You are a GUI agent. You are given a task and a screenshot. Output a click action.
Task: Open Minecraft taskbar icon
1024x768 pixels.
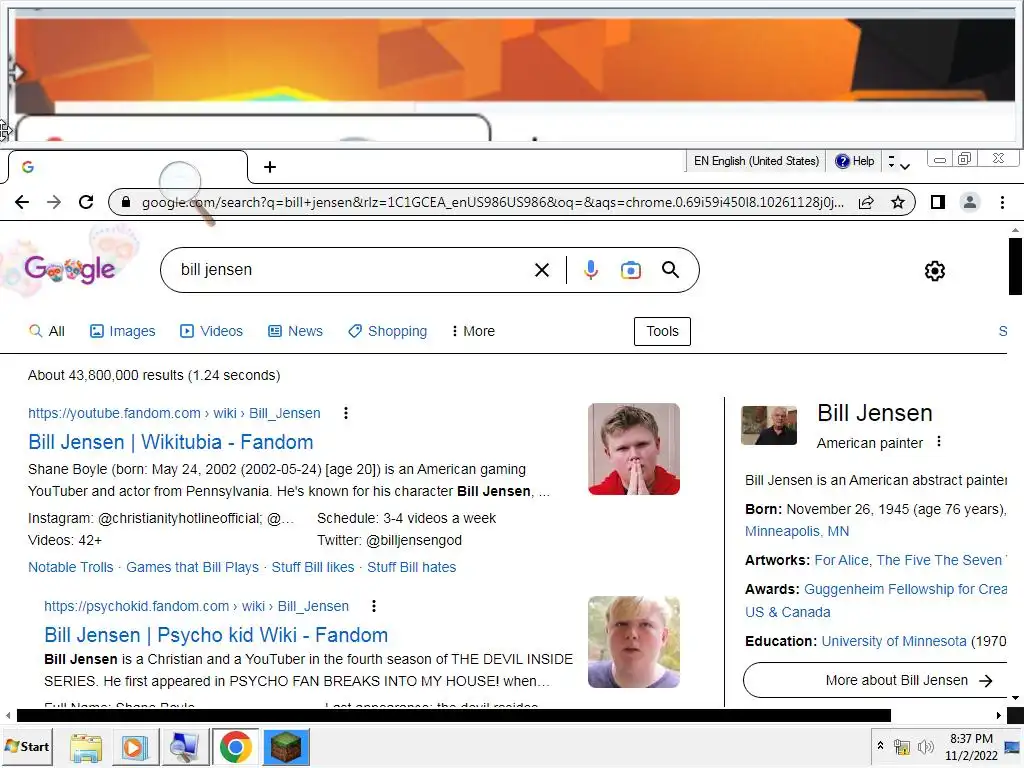coord(286,747)
